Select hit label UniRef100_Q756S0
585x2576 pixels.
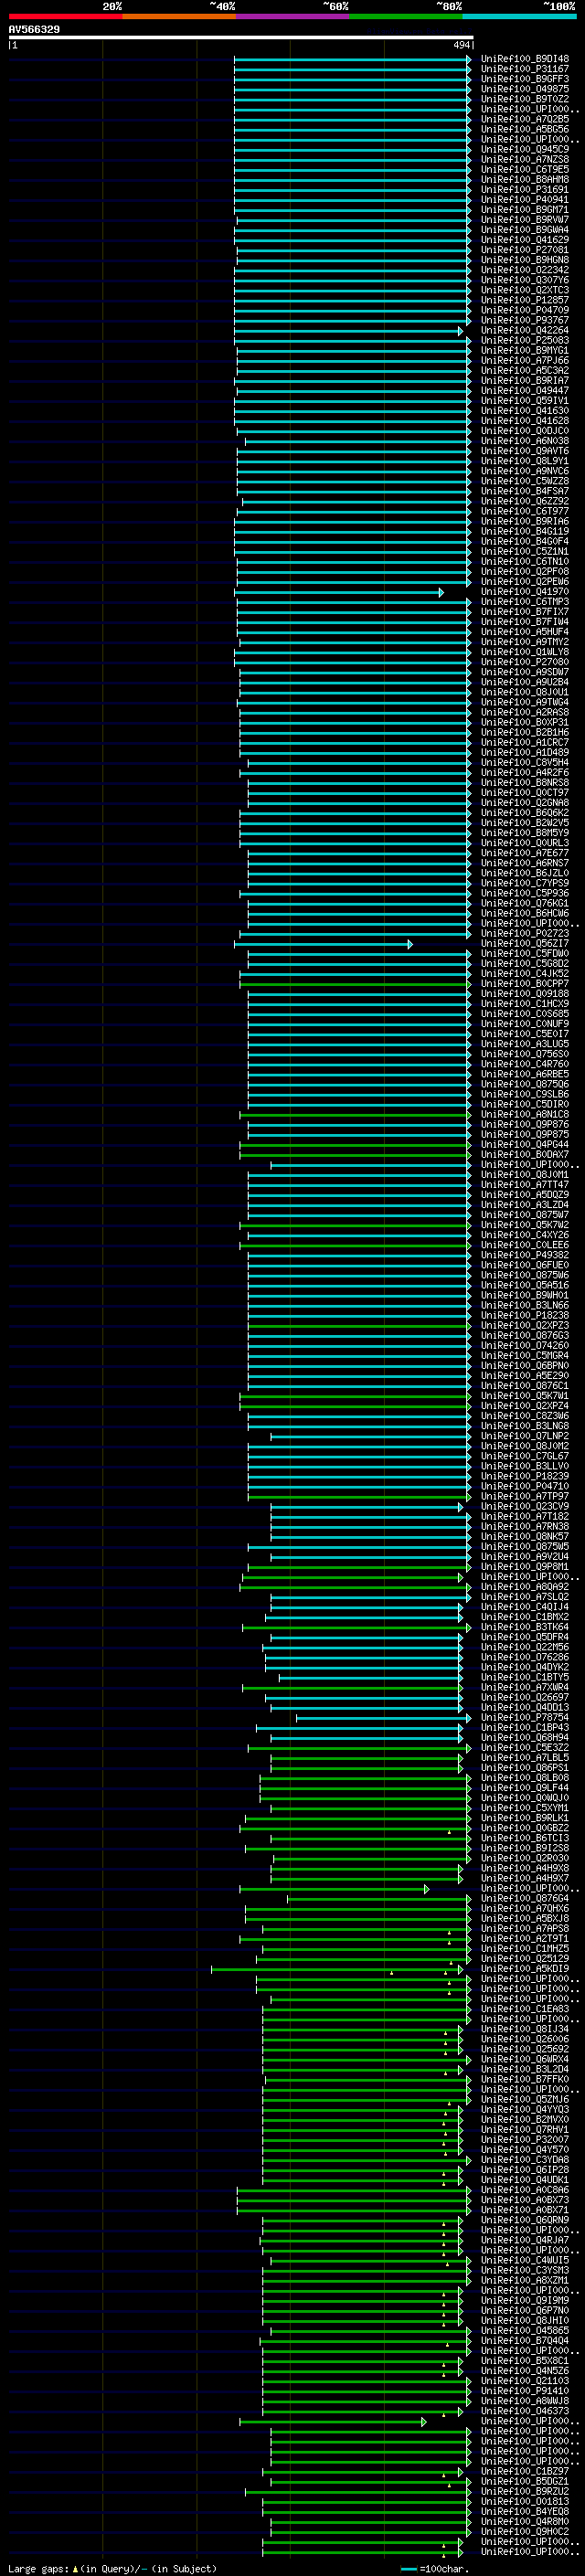tap(525, 1054)
